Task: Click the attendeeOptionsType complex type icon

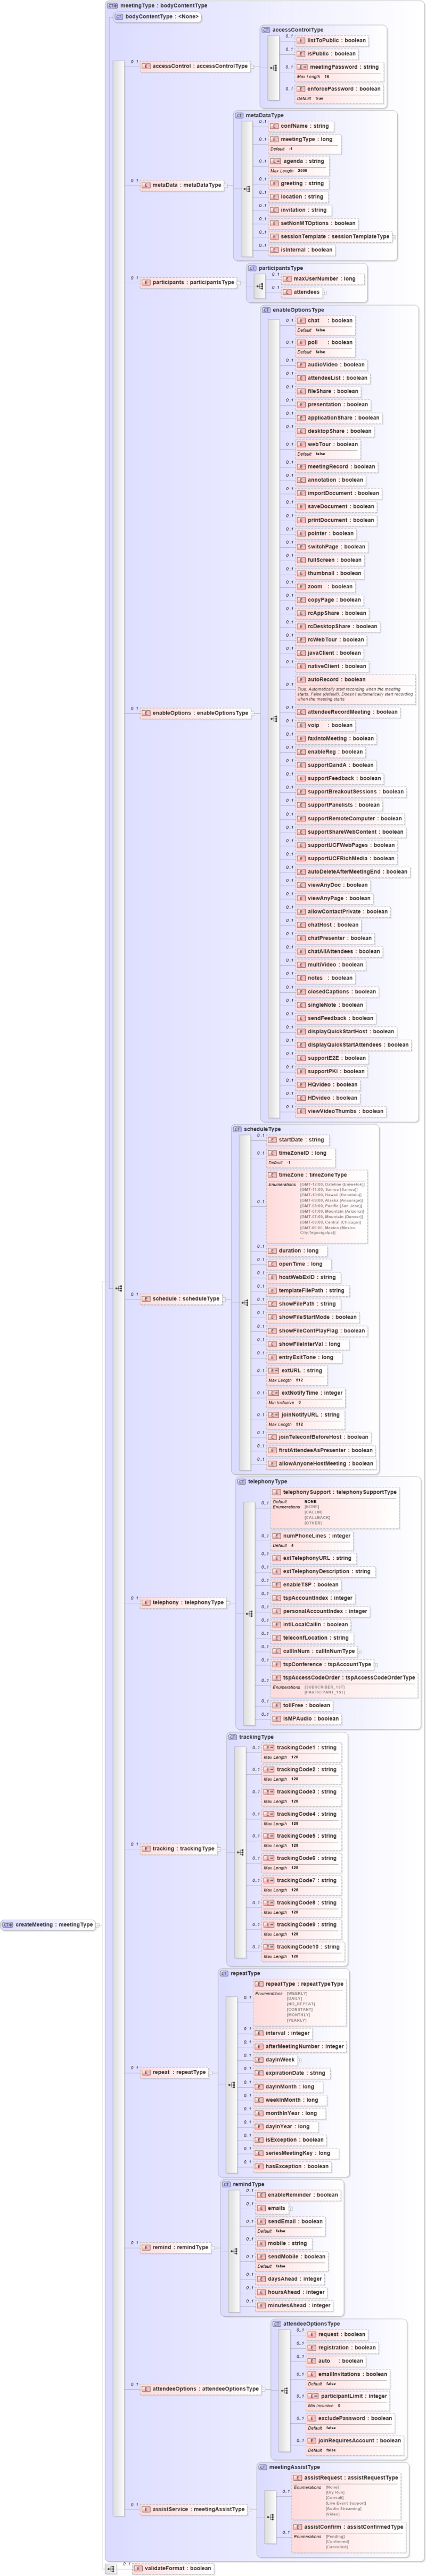Action: tap(276, 2324)
